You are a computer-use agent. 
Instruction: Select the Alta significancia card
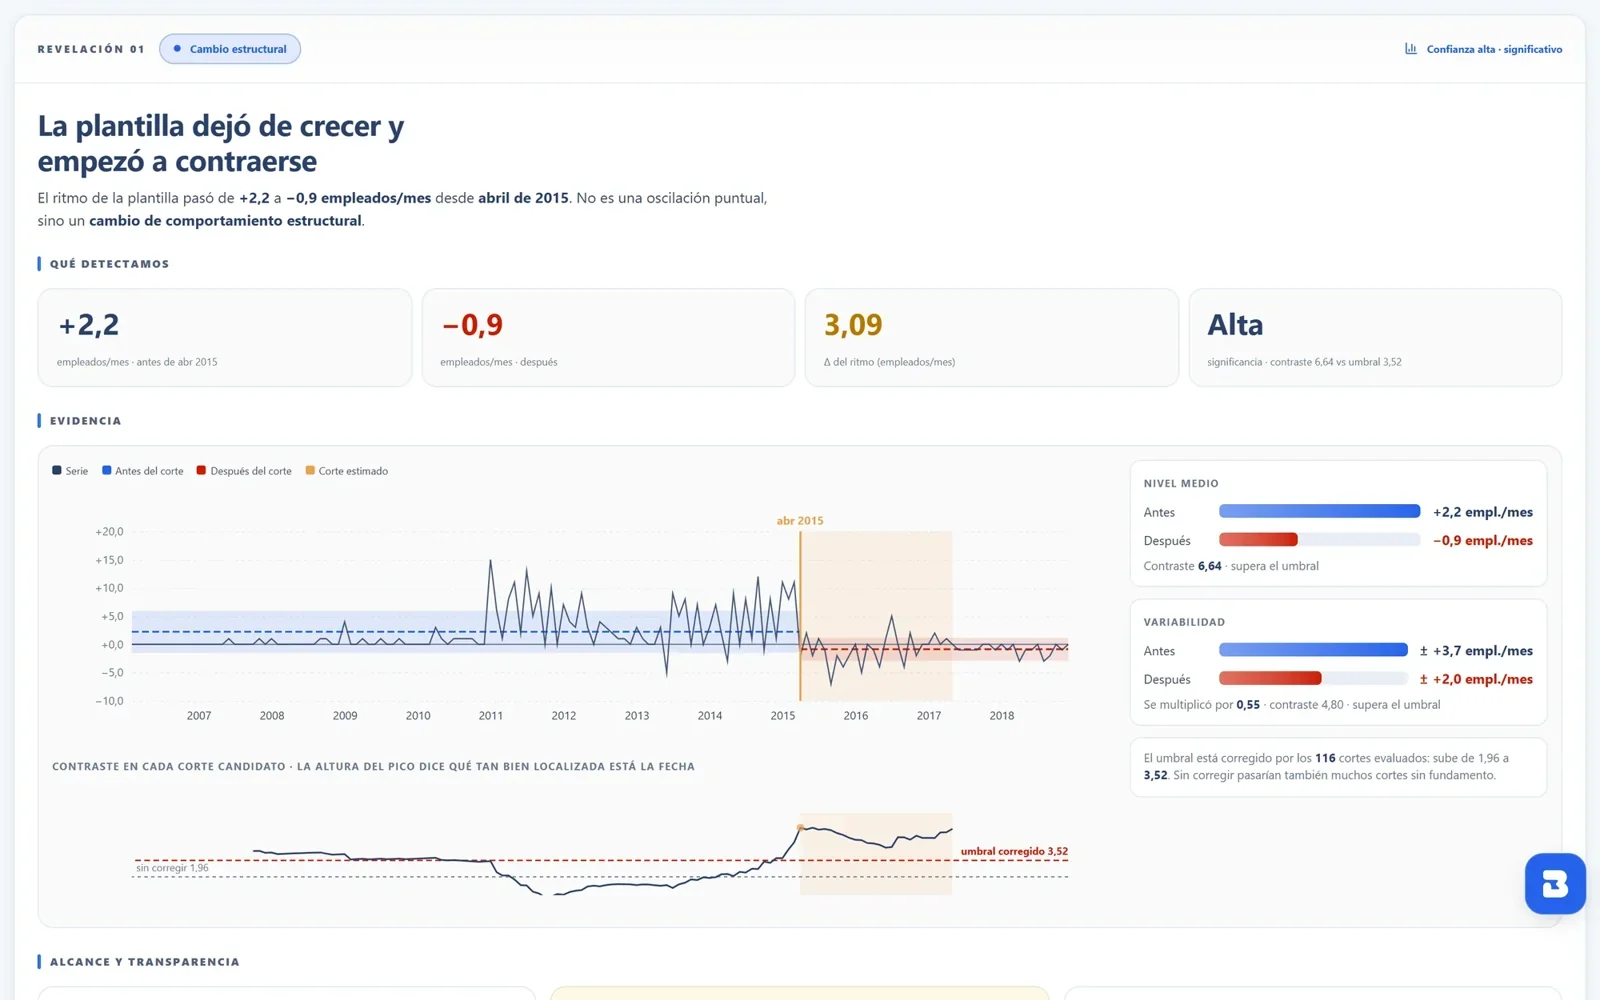tap(1375, 338)
